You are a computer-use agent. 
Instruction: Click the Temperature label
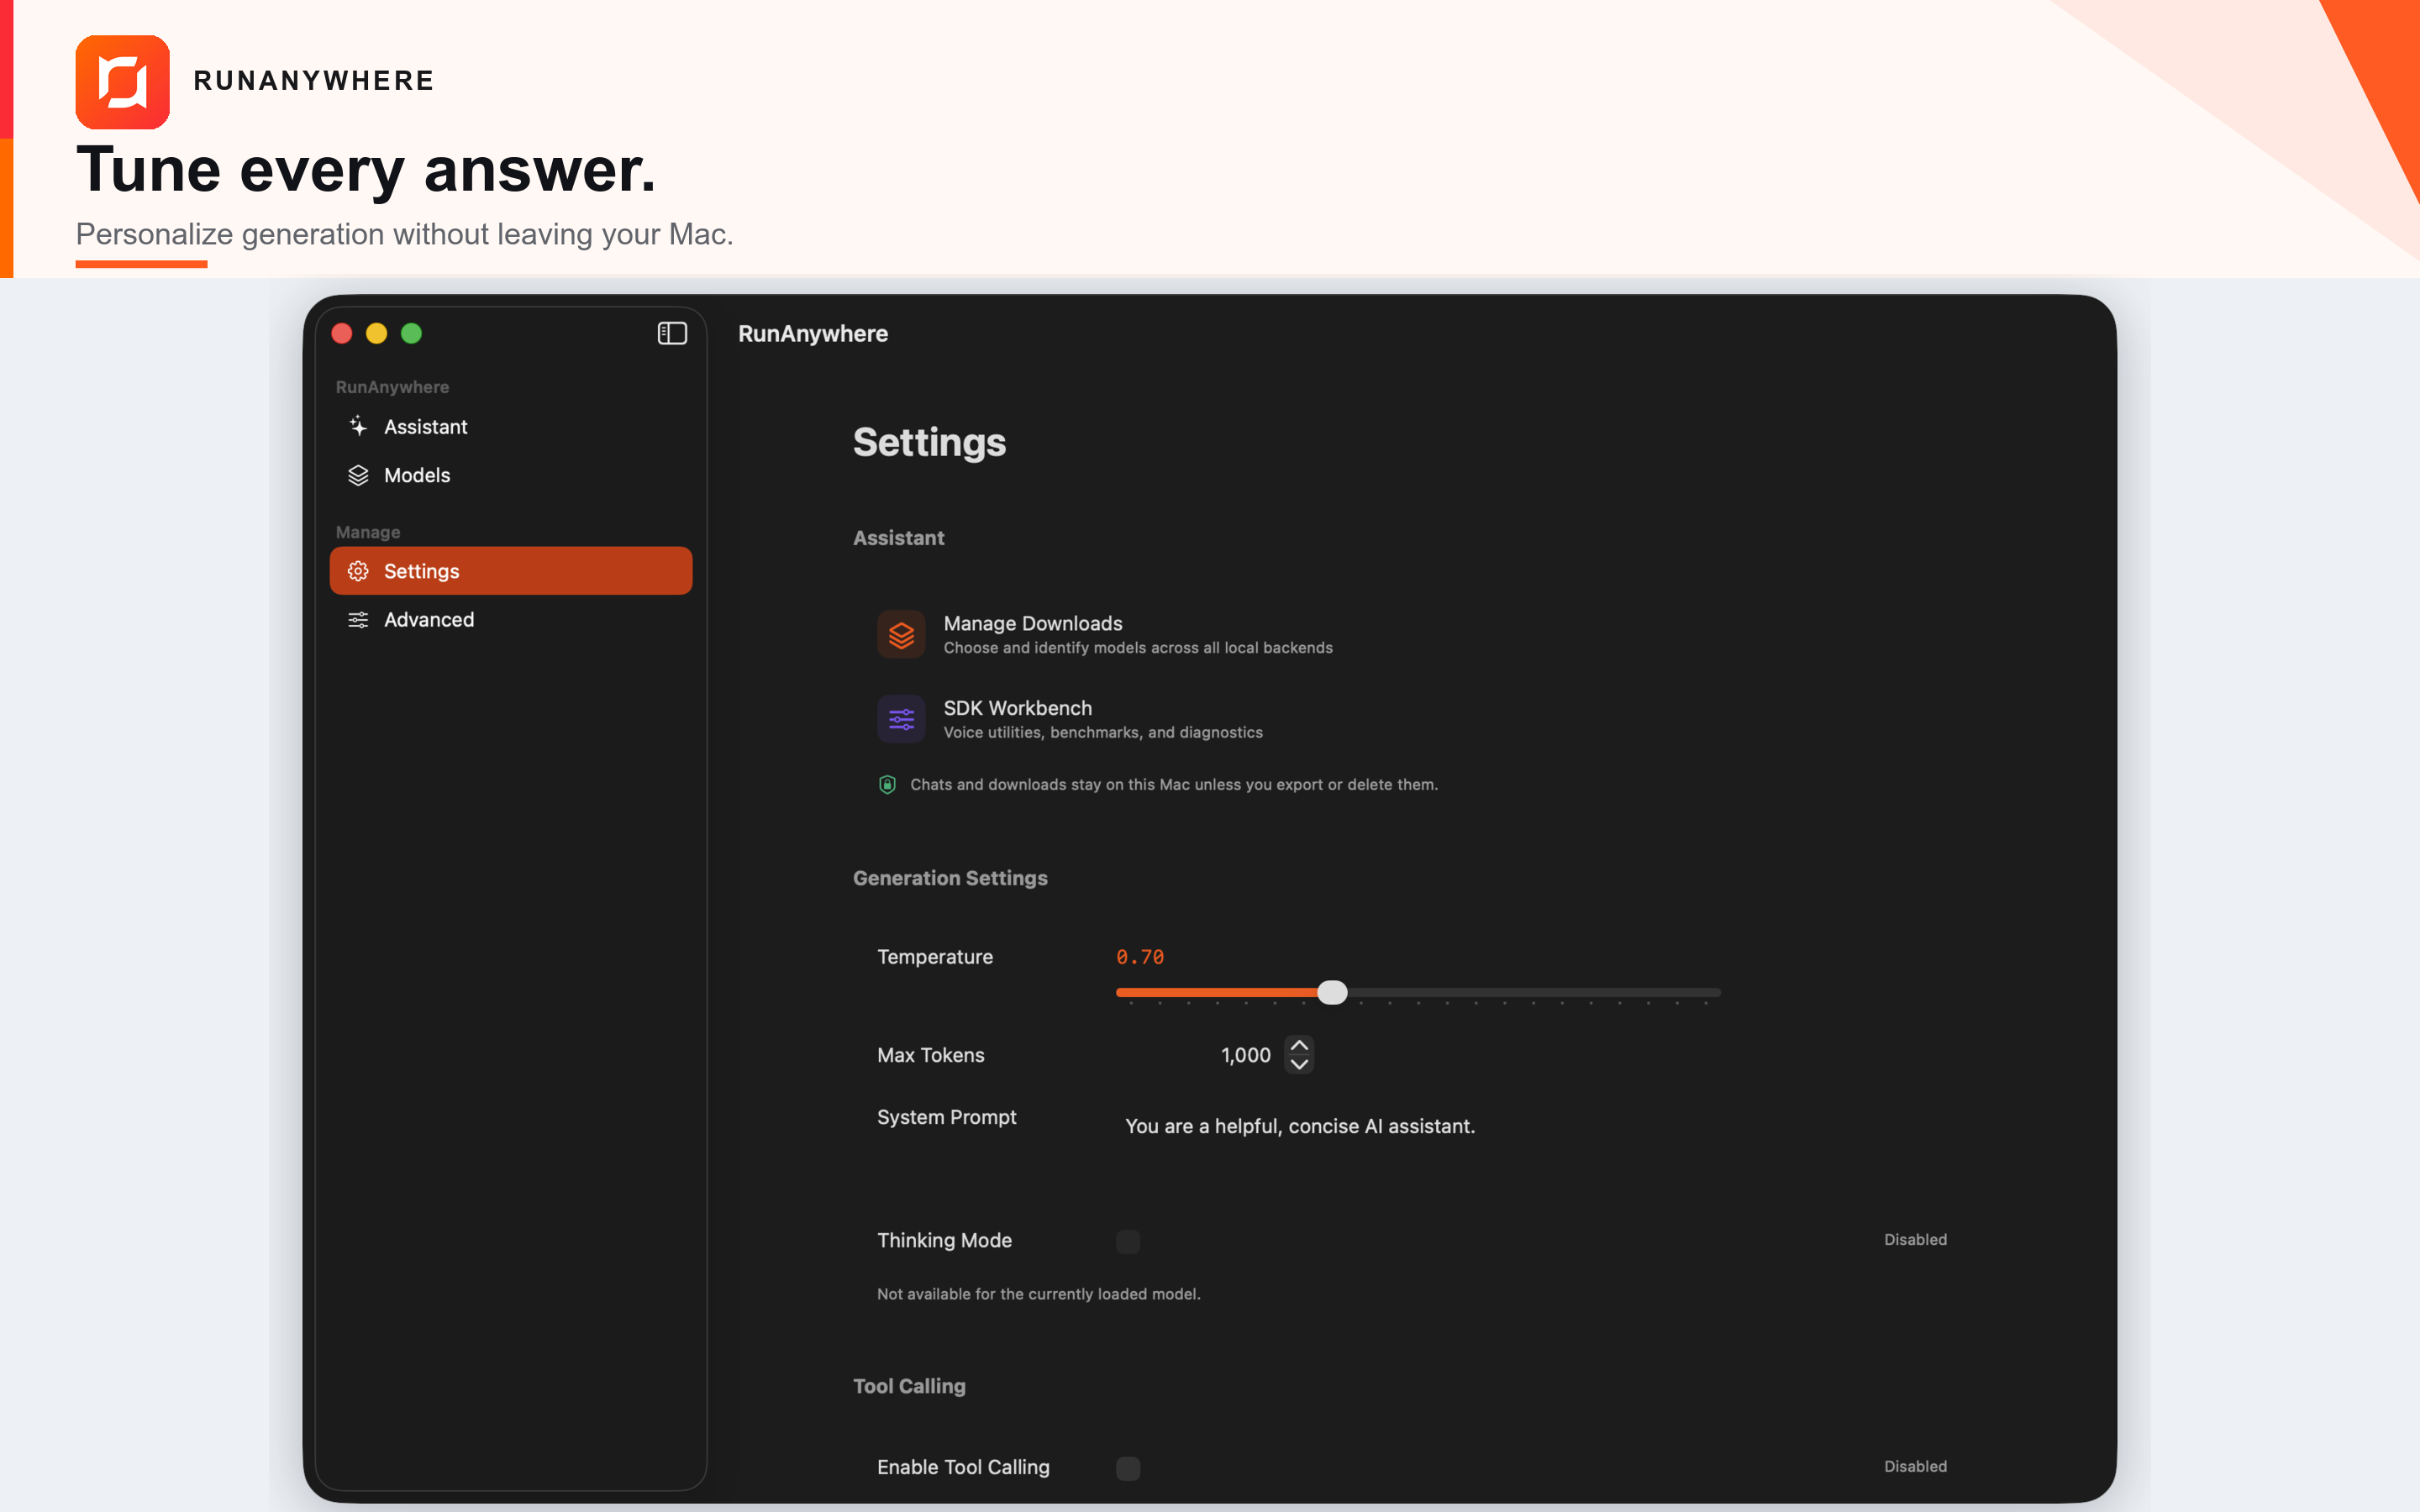935,957
